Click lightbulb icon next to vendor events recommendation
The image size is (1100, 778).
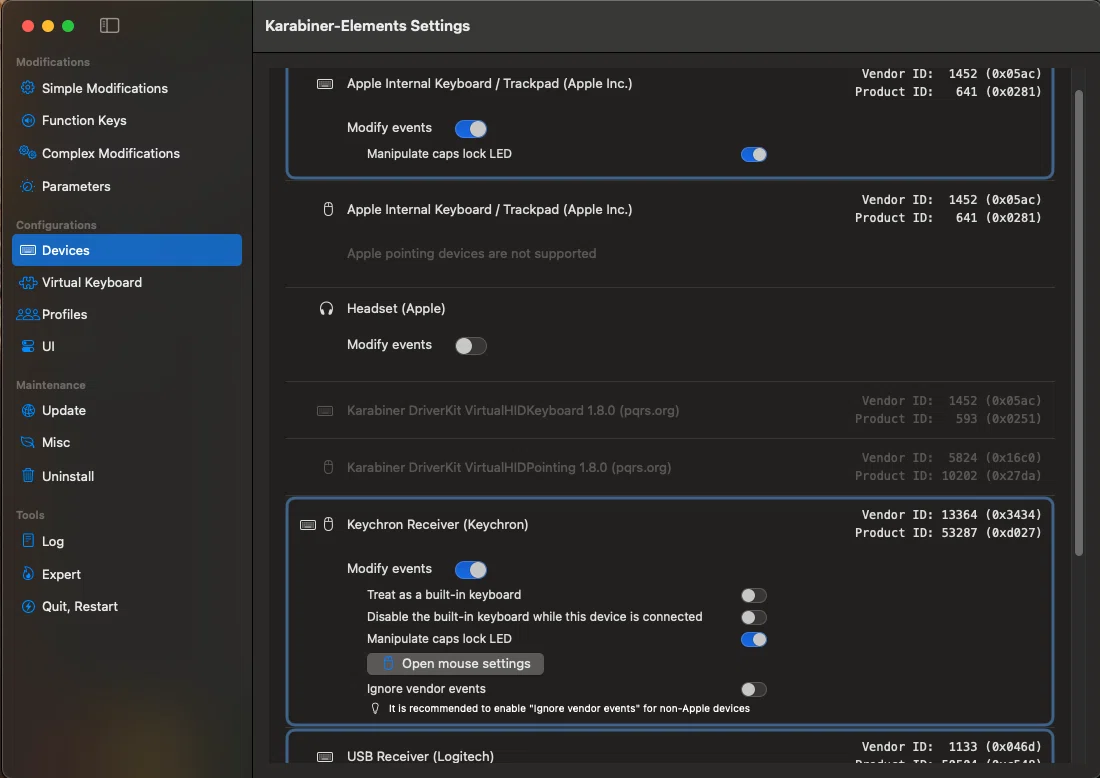coord(375,709)
